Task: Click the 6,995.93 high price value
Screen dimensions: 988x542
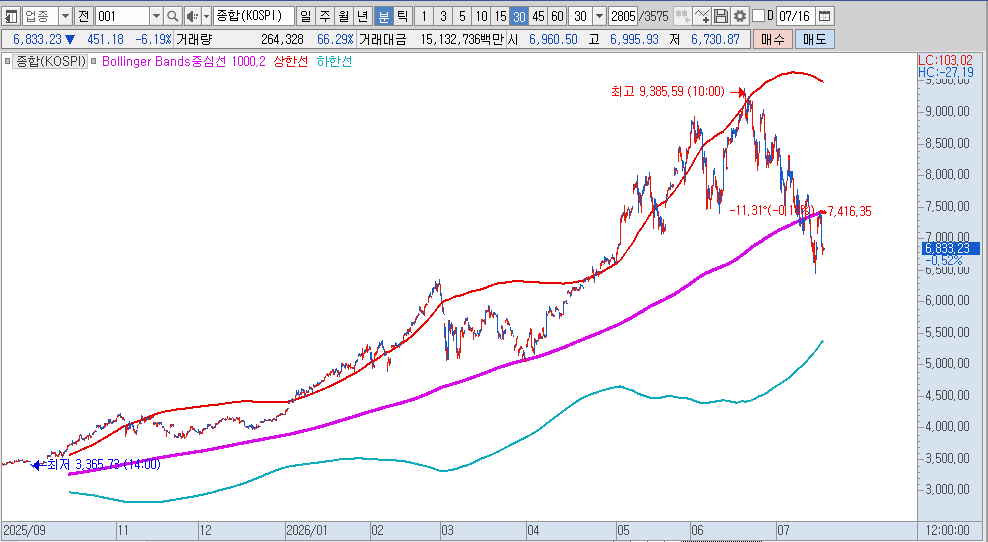Action: [634, 39]
